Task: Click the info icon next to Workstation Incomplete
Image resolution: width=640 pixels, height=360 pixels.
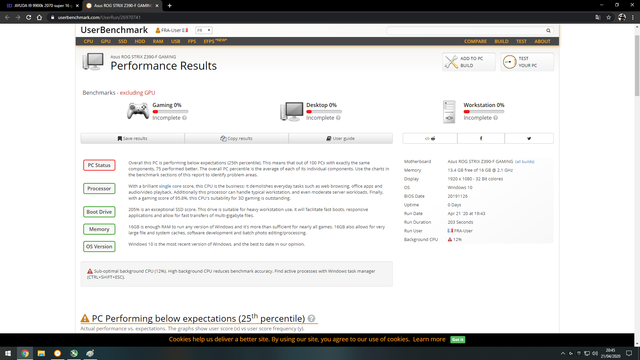Action: coord(496,118)
